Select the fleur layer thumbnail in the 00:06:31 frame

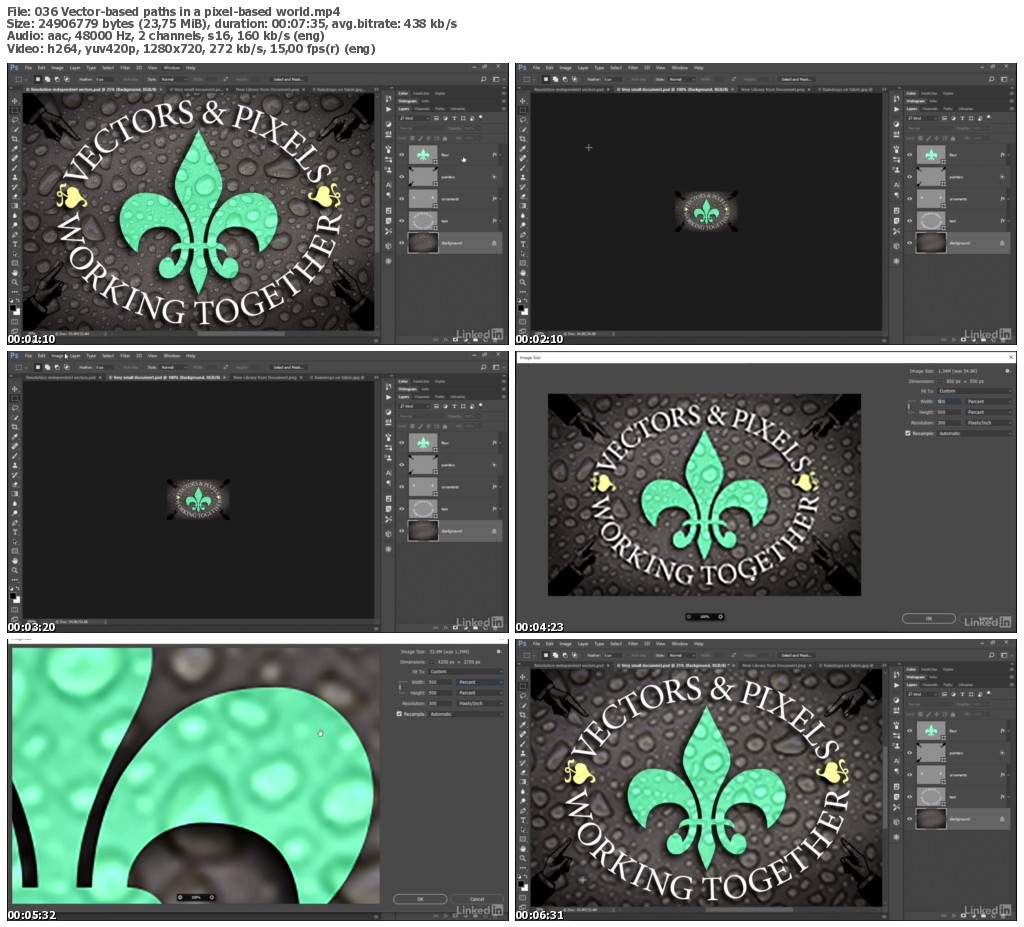coord(931,730)
